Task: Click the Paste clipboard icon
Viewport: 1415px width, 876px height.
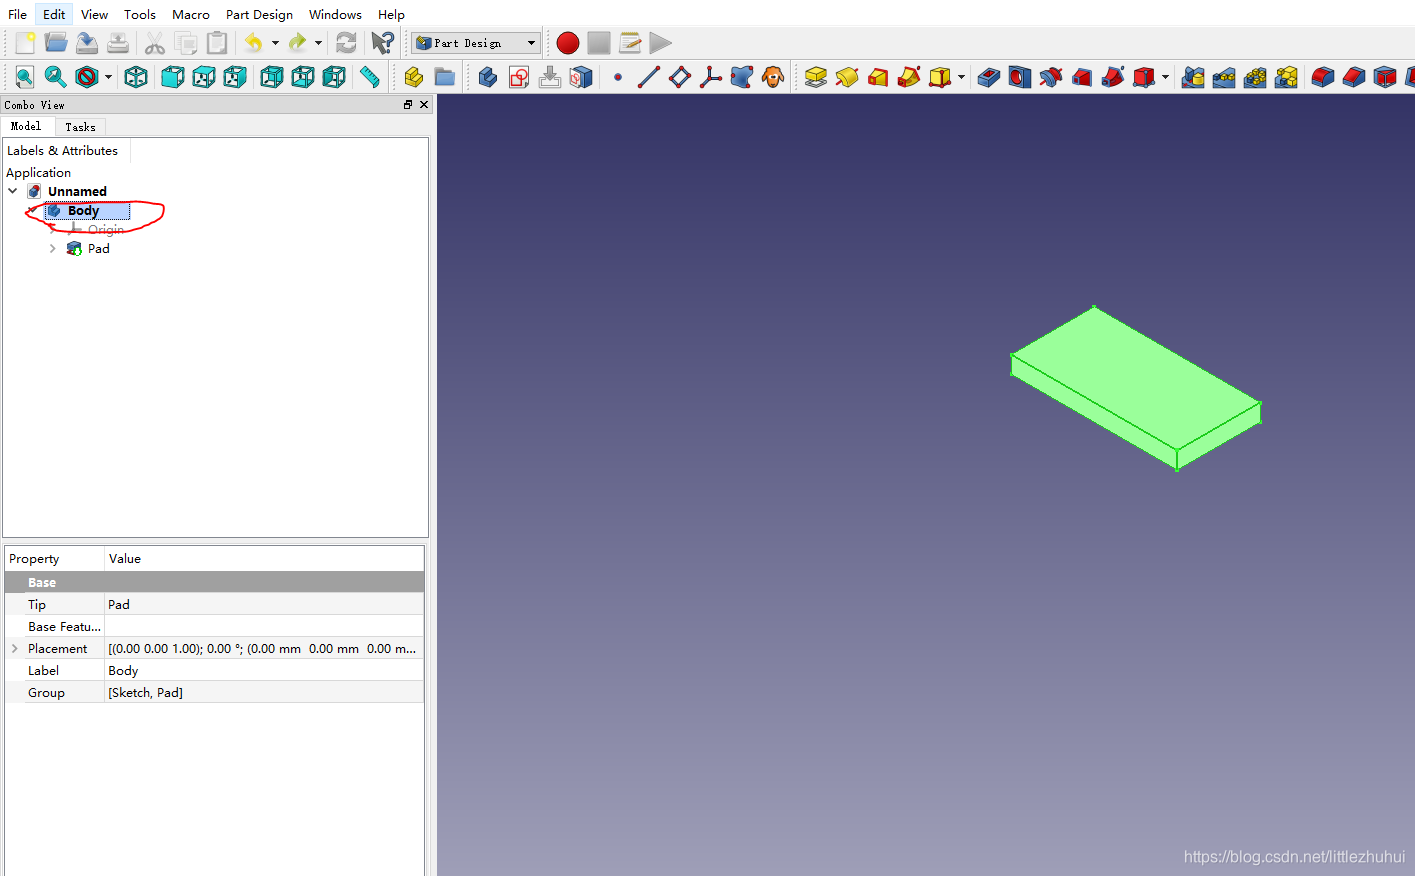Action: pyautogui.click(x=216, y=43)
